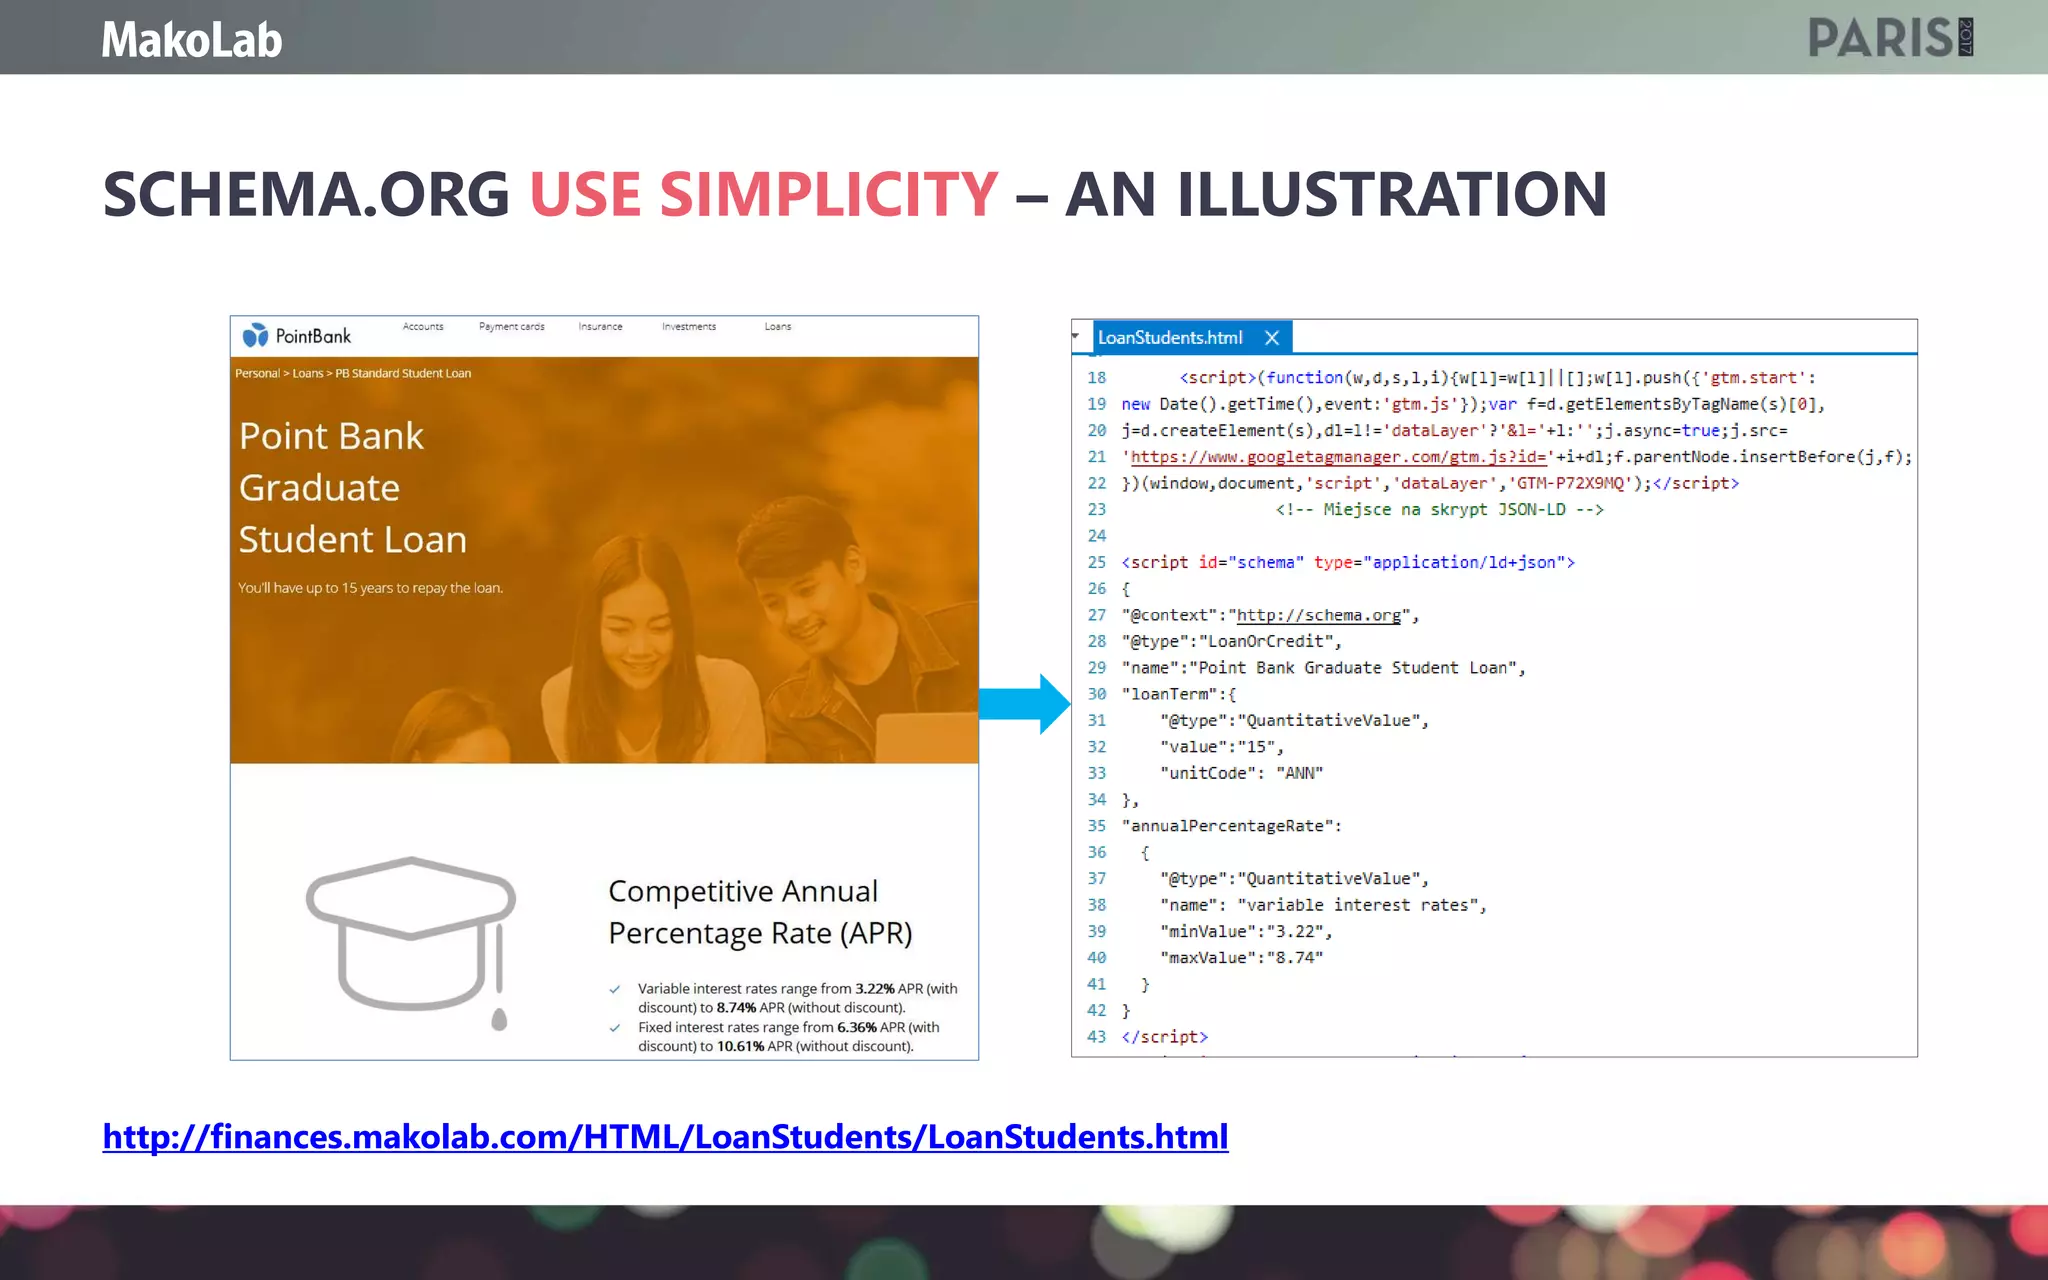The image size is (2048, 1280).
Task: Click the PARIS 2017 logo
Action: [x=1889, y=38]
